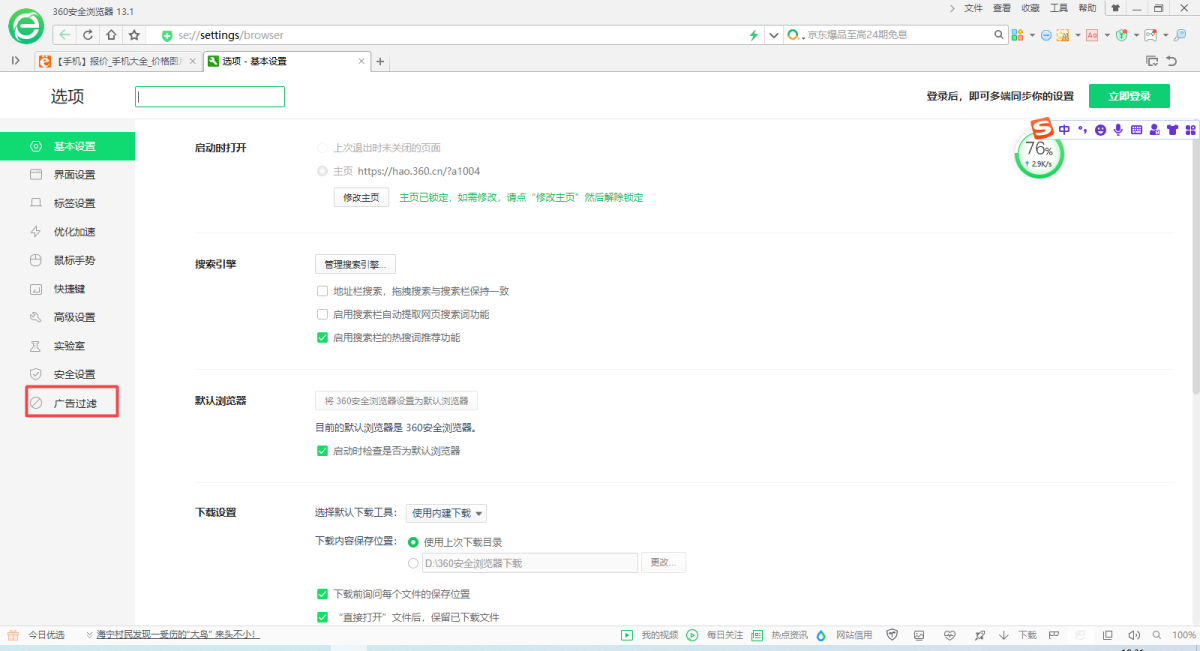The width and height of the screenshot is (1200, 651).
Task: Expand the 使用内建下载 dropdown
Action: (446, 513)
